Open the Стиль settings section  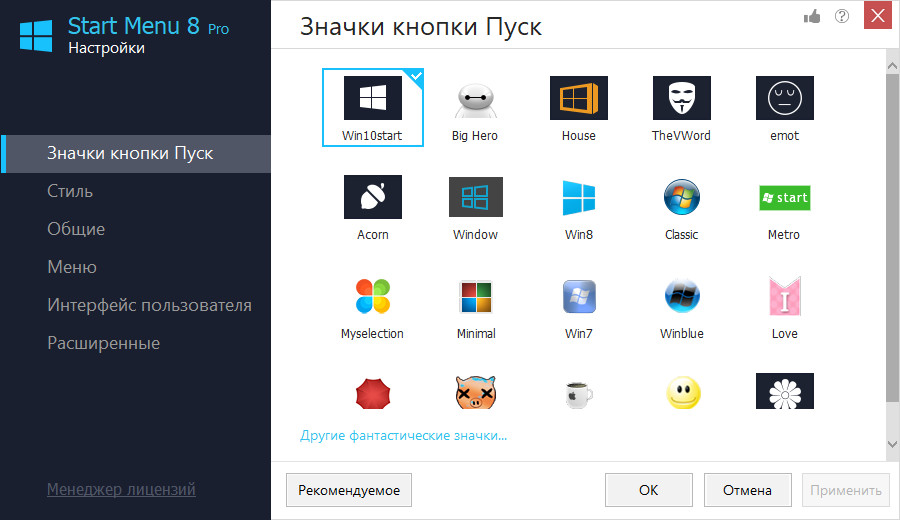pyautogui.click(x=70, y=191)
